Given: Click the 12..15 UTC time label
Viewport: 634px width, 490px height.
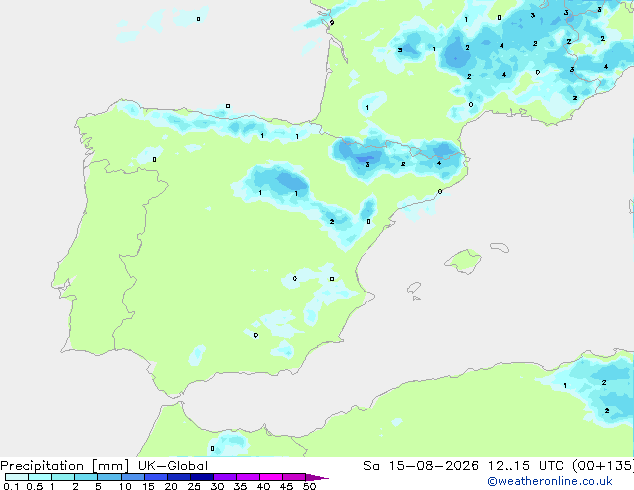Looking at the screenshot, I should (525, 466).
